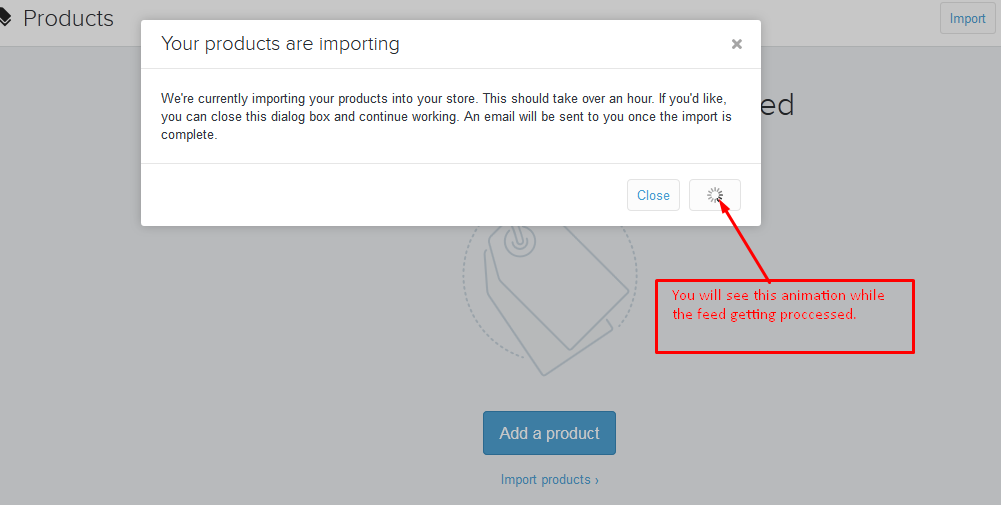Click the partially hidden heading ending in 'ed'
This screenshot has width=1001, height=505.
(x=778, y=105)
